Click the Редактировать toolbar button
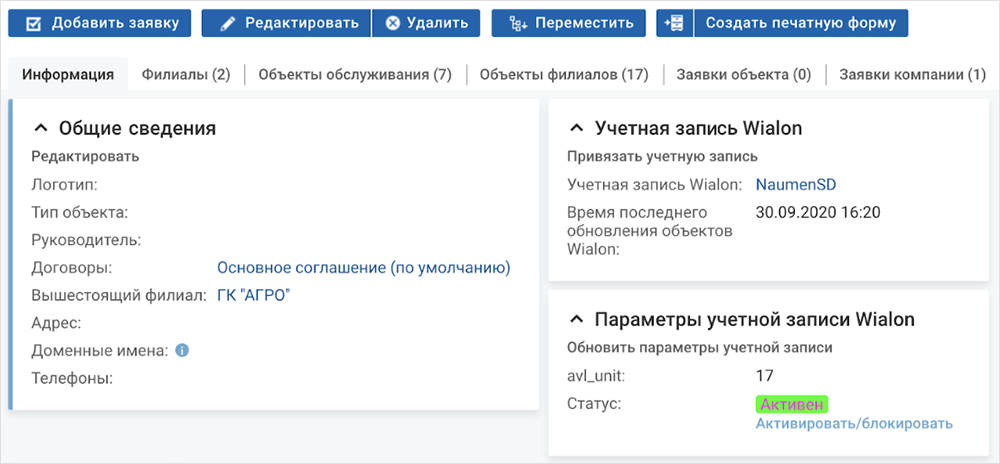 [286, 23]
